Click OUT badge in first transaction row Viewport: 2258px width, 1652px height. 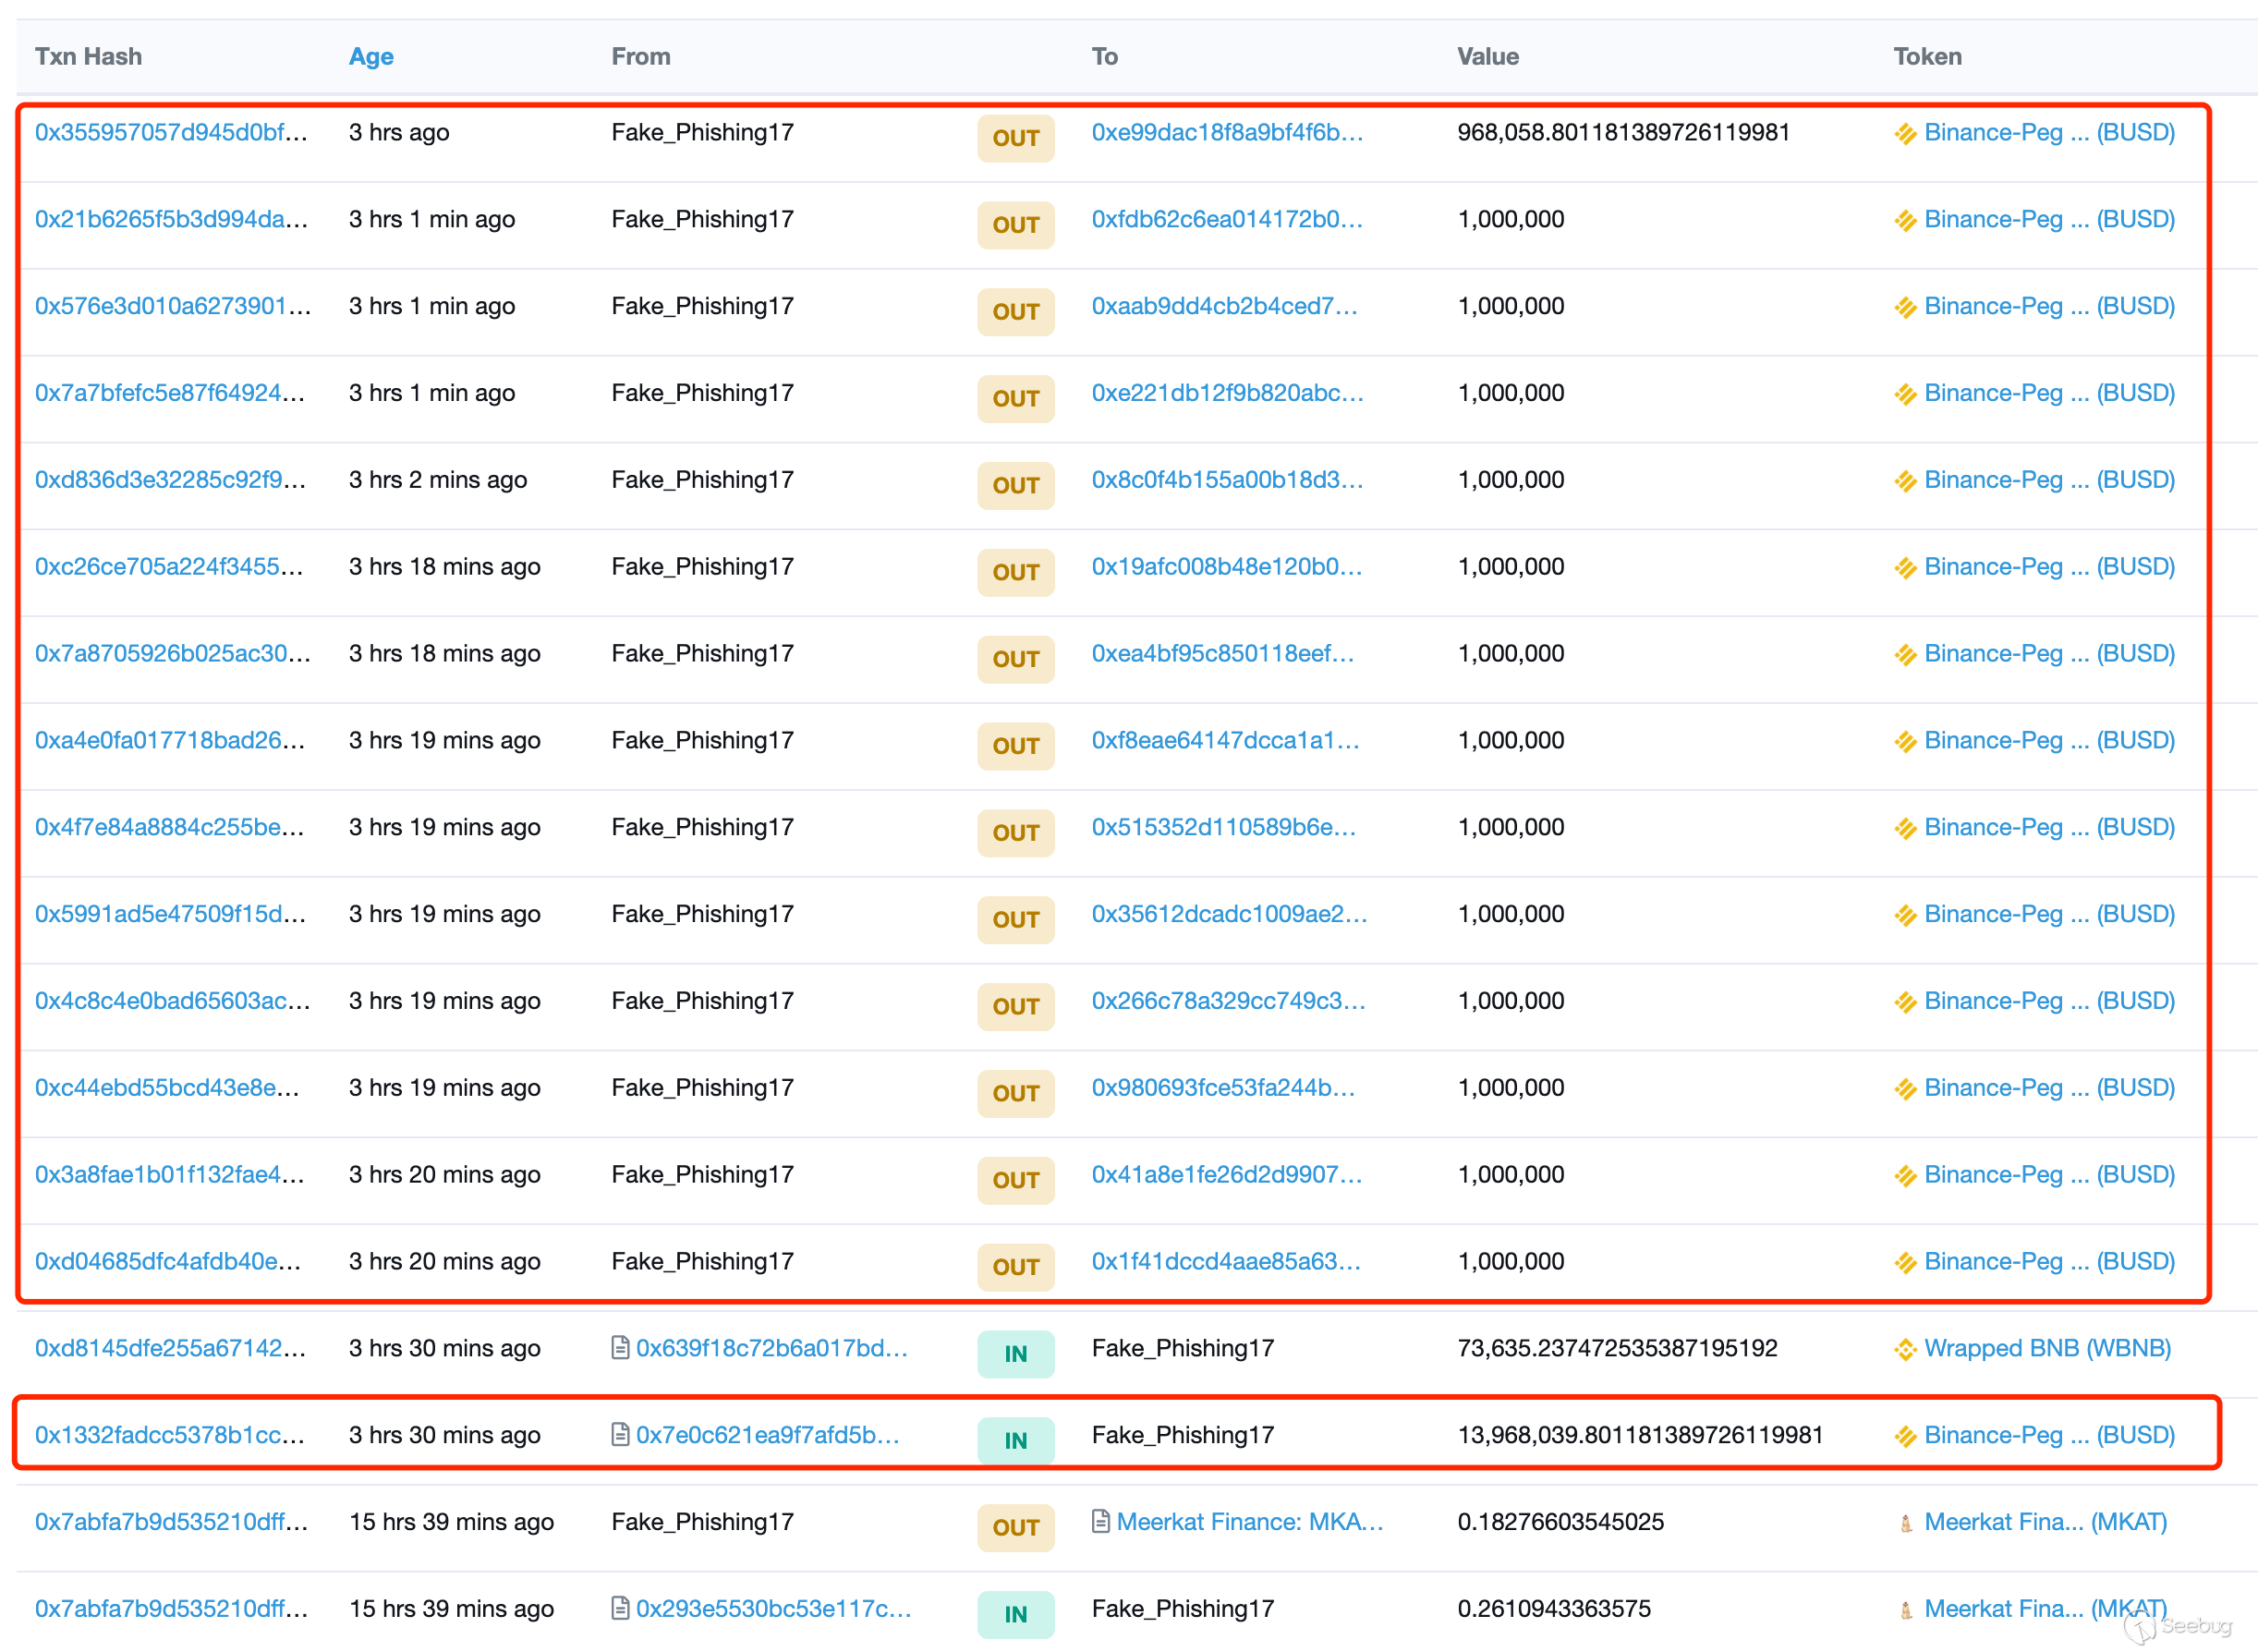(x=1015, y=138)
